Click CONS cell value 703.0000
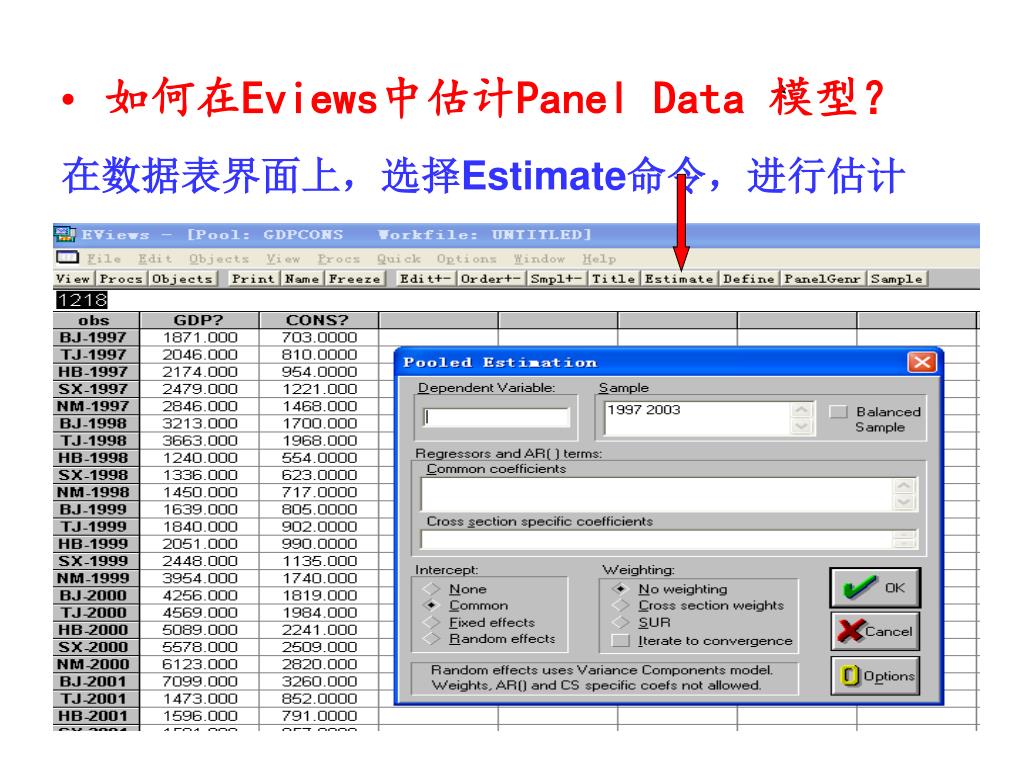The image size is (1024, 768). pyautogui.click(x=319, y=338)
